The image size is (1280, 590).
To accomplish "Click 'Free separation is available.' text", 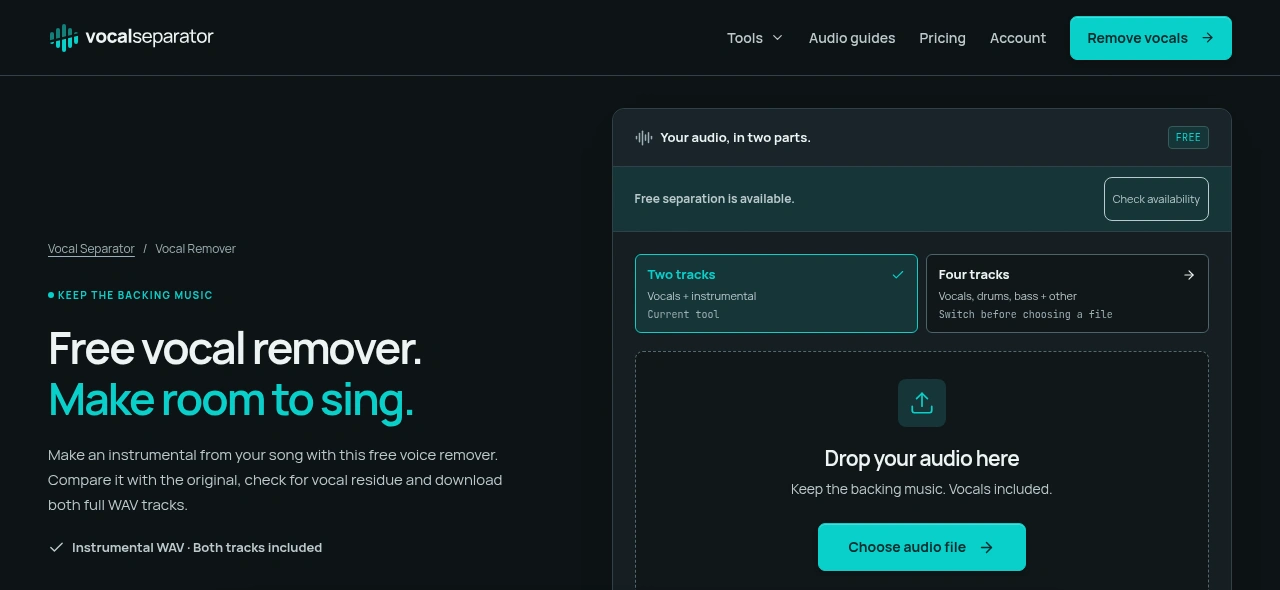I will coord(714,199).
